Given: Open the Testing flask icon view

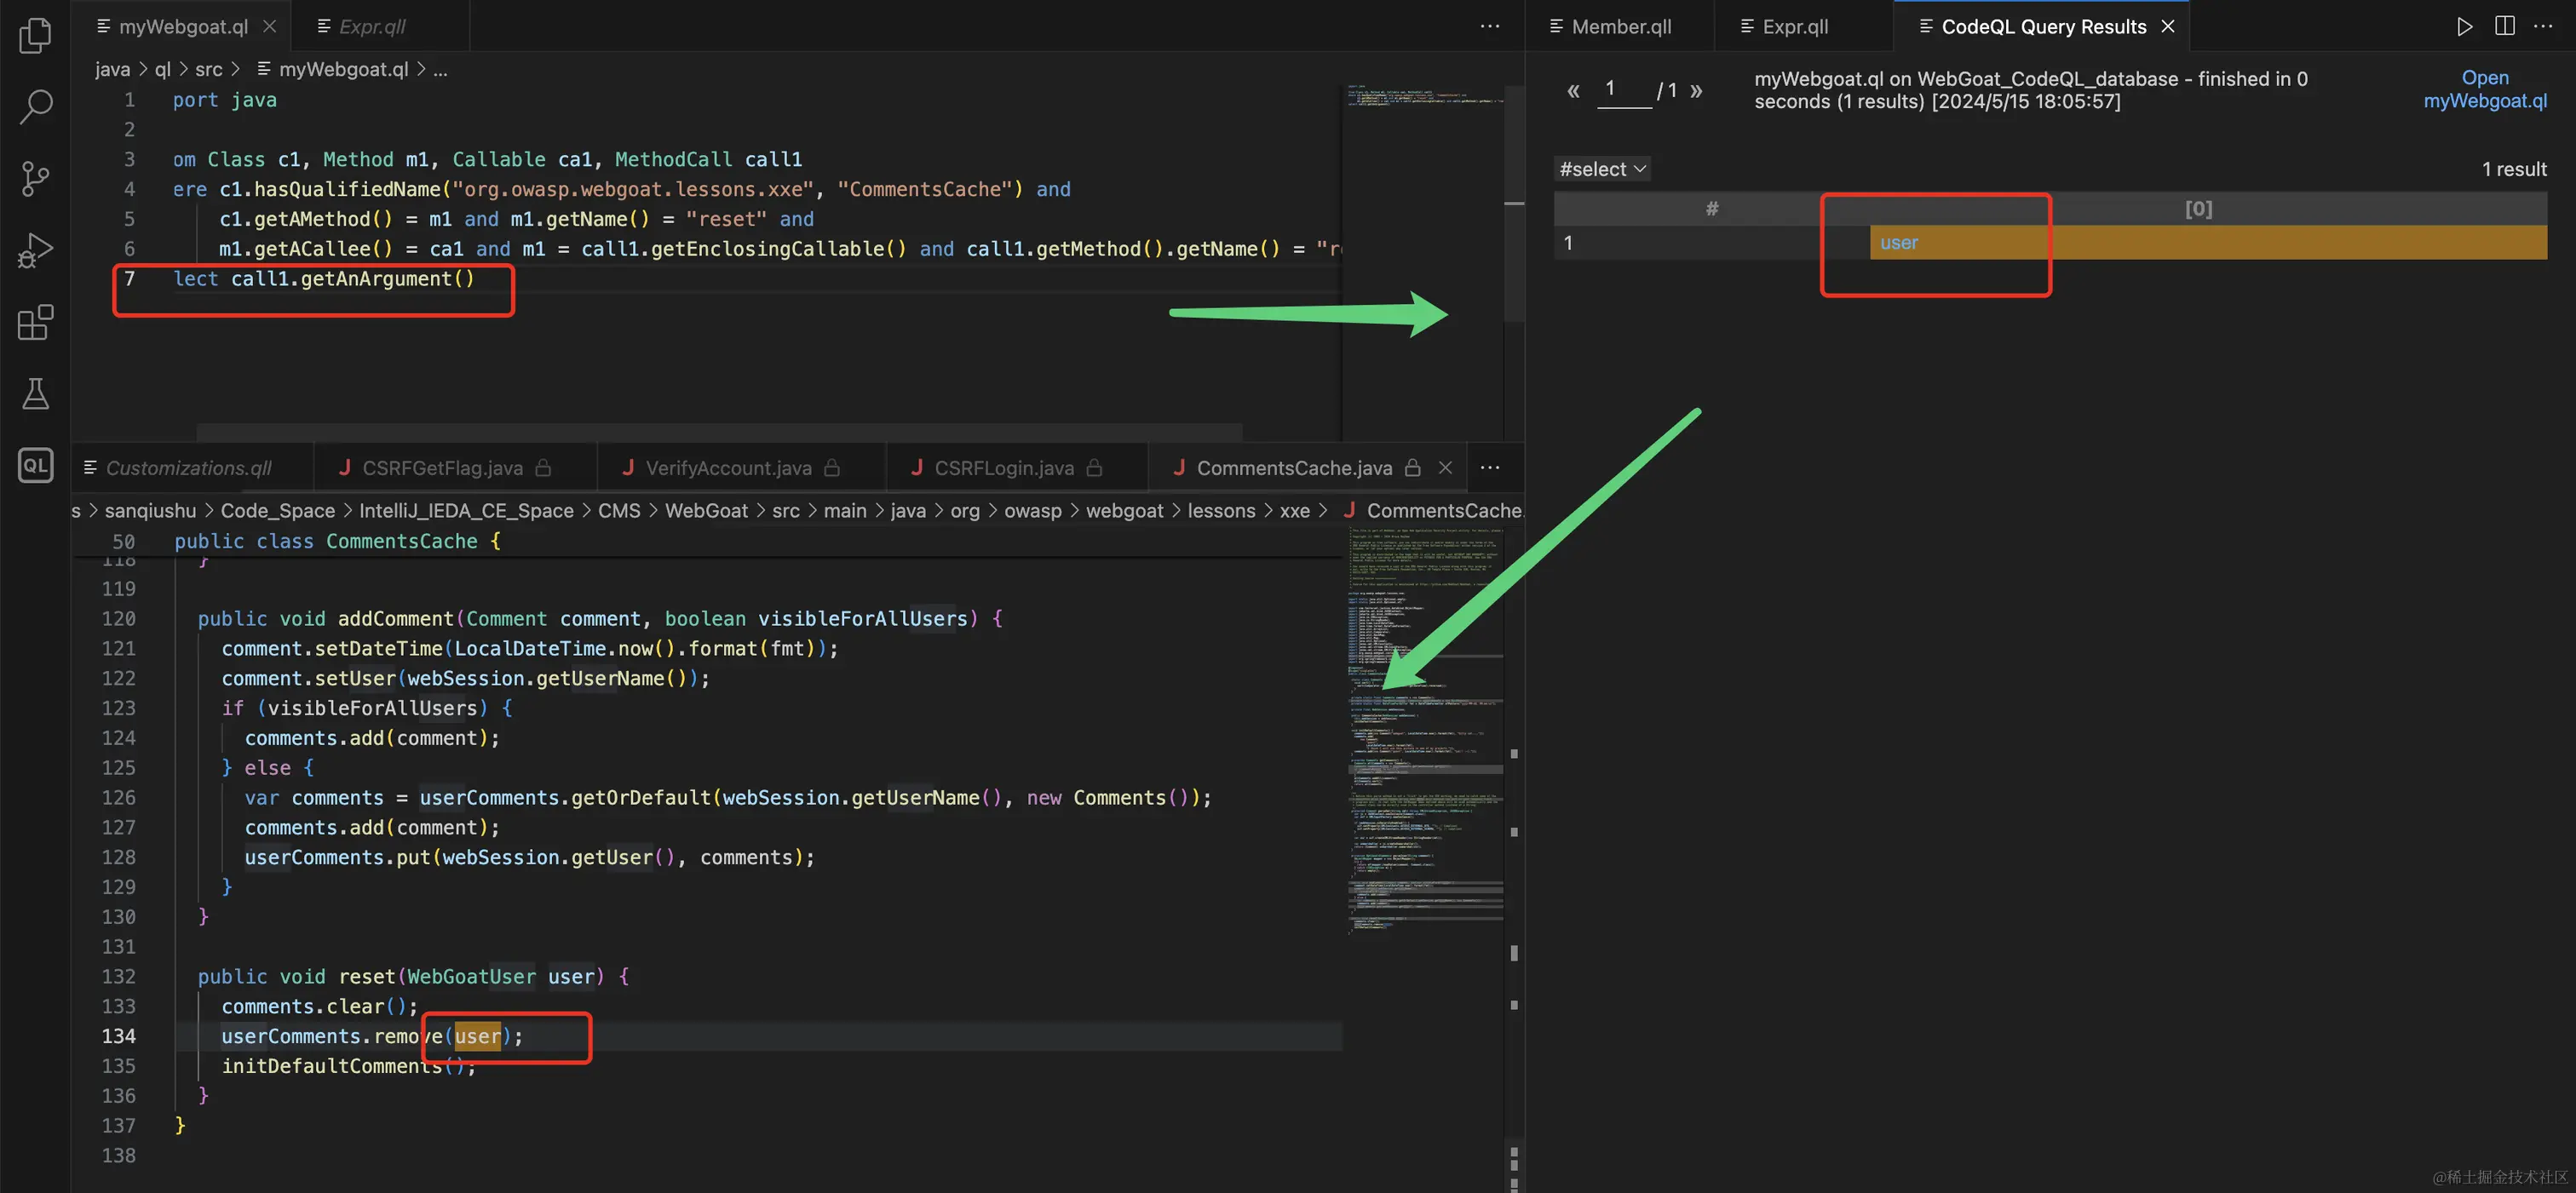Looking at the screenshot, I should pos(36,394).
